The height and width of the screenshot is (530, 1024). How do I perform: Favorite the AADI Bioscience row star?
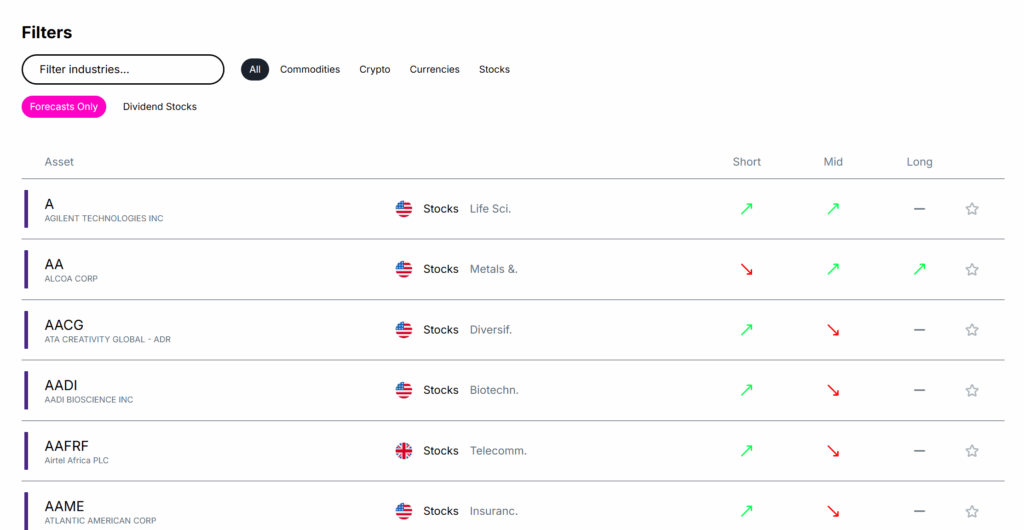coord(971,390)
